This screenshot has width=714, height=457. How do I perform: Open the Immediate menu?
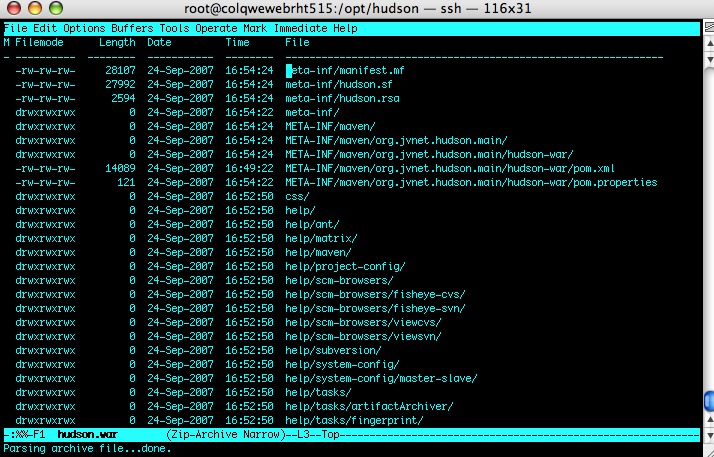coord(301,28)
